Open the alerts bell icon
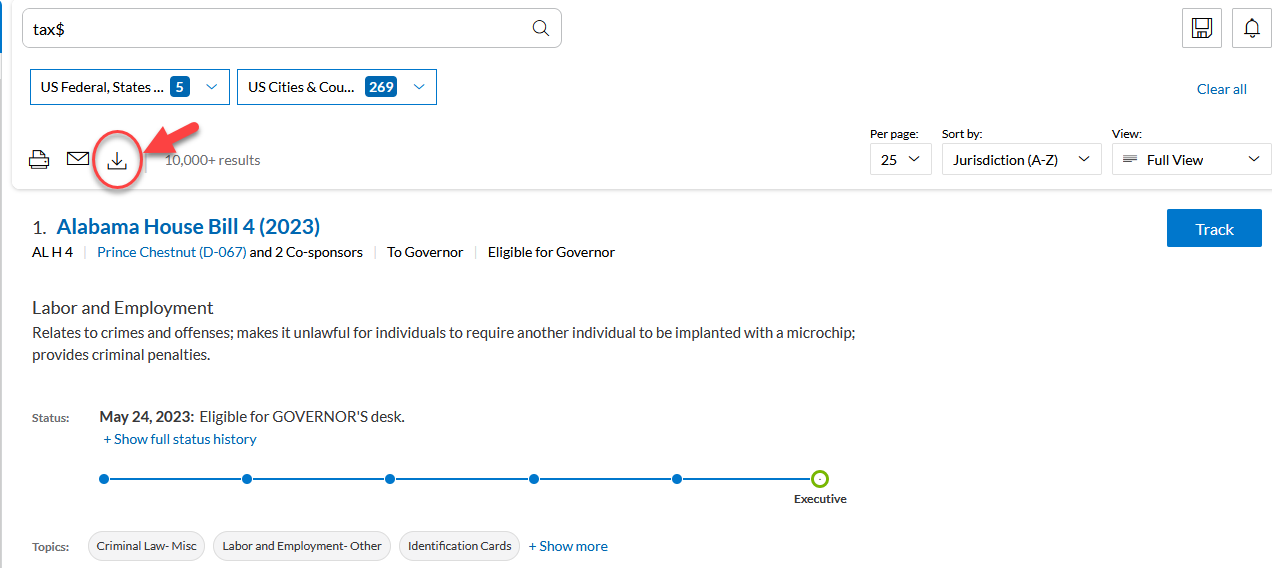Image resolution: width=1272 pixels, height=568 pixels. 1251,28
